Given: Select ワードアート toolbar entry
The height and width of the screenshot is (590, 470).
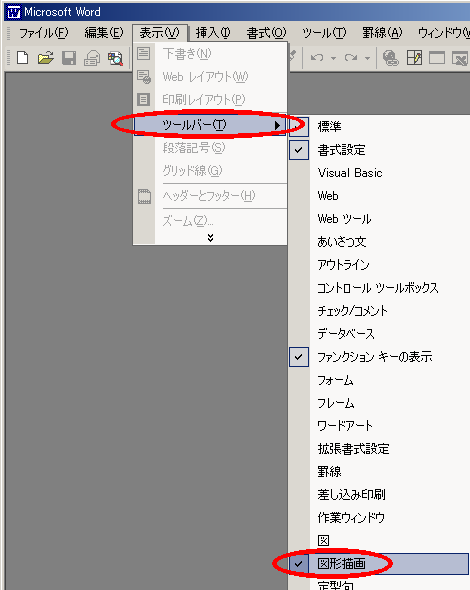Looking at the screenshot, I should tap(379, 426).
